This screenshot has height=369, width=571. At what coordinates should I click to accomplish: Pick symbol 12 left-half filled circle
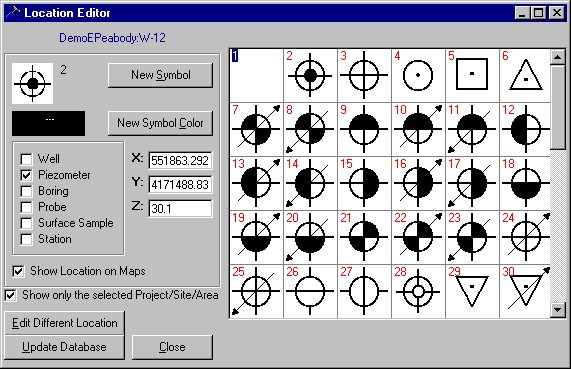525,129
